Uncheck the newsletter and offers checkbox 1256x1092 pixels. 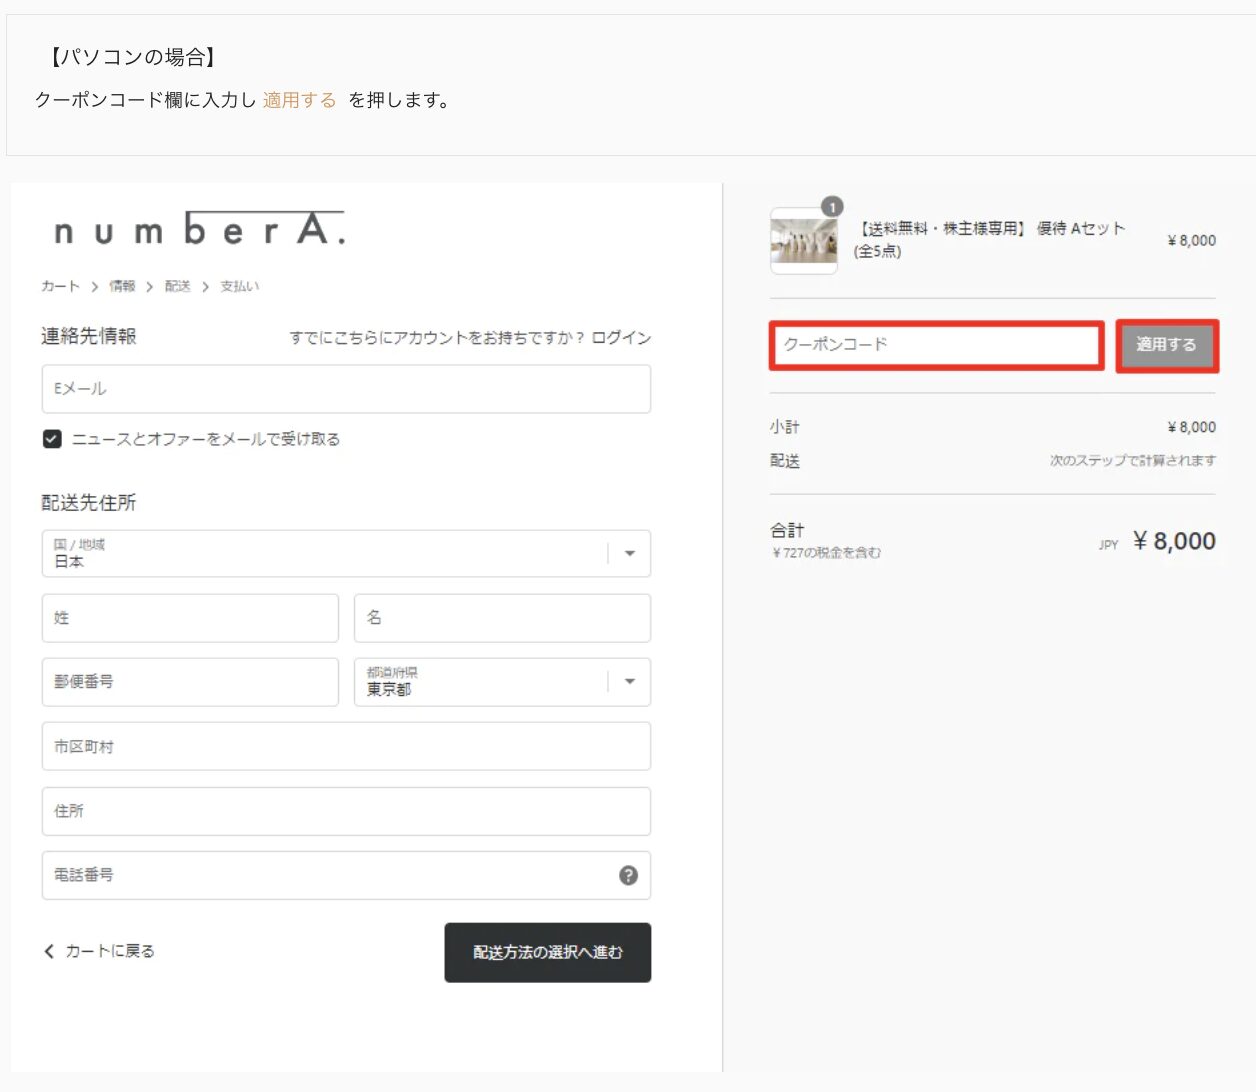(52, 439)
